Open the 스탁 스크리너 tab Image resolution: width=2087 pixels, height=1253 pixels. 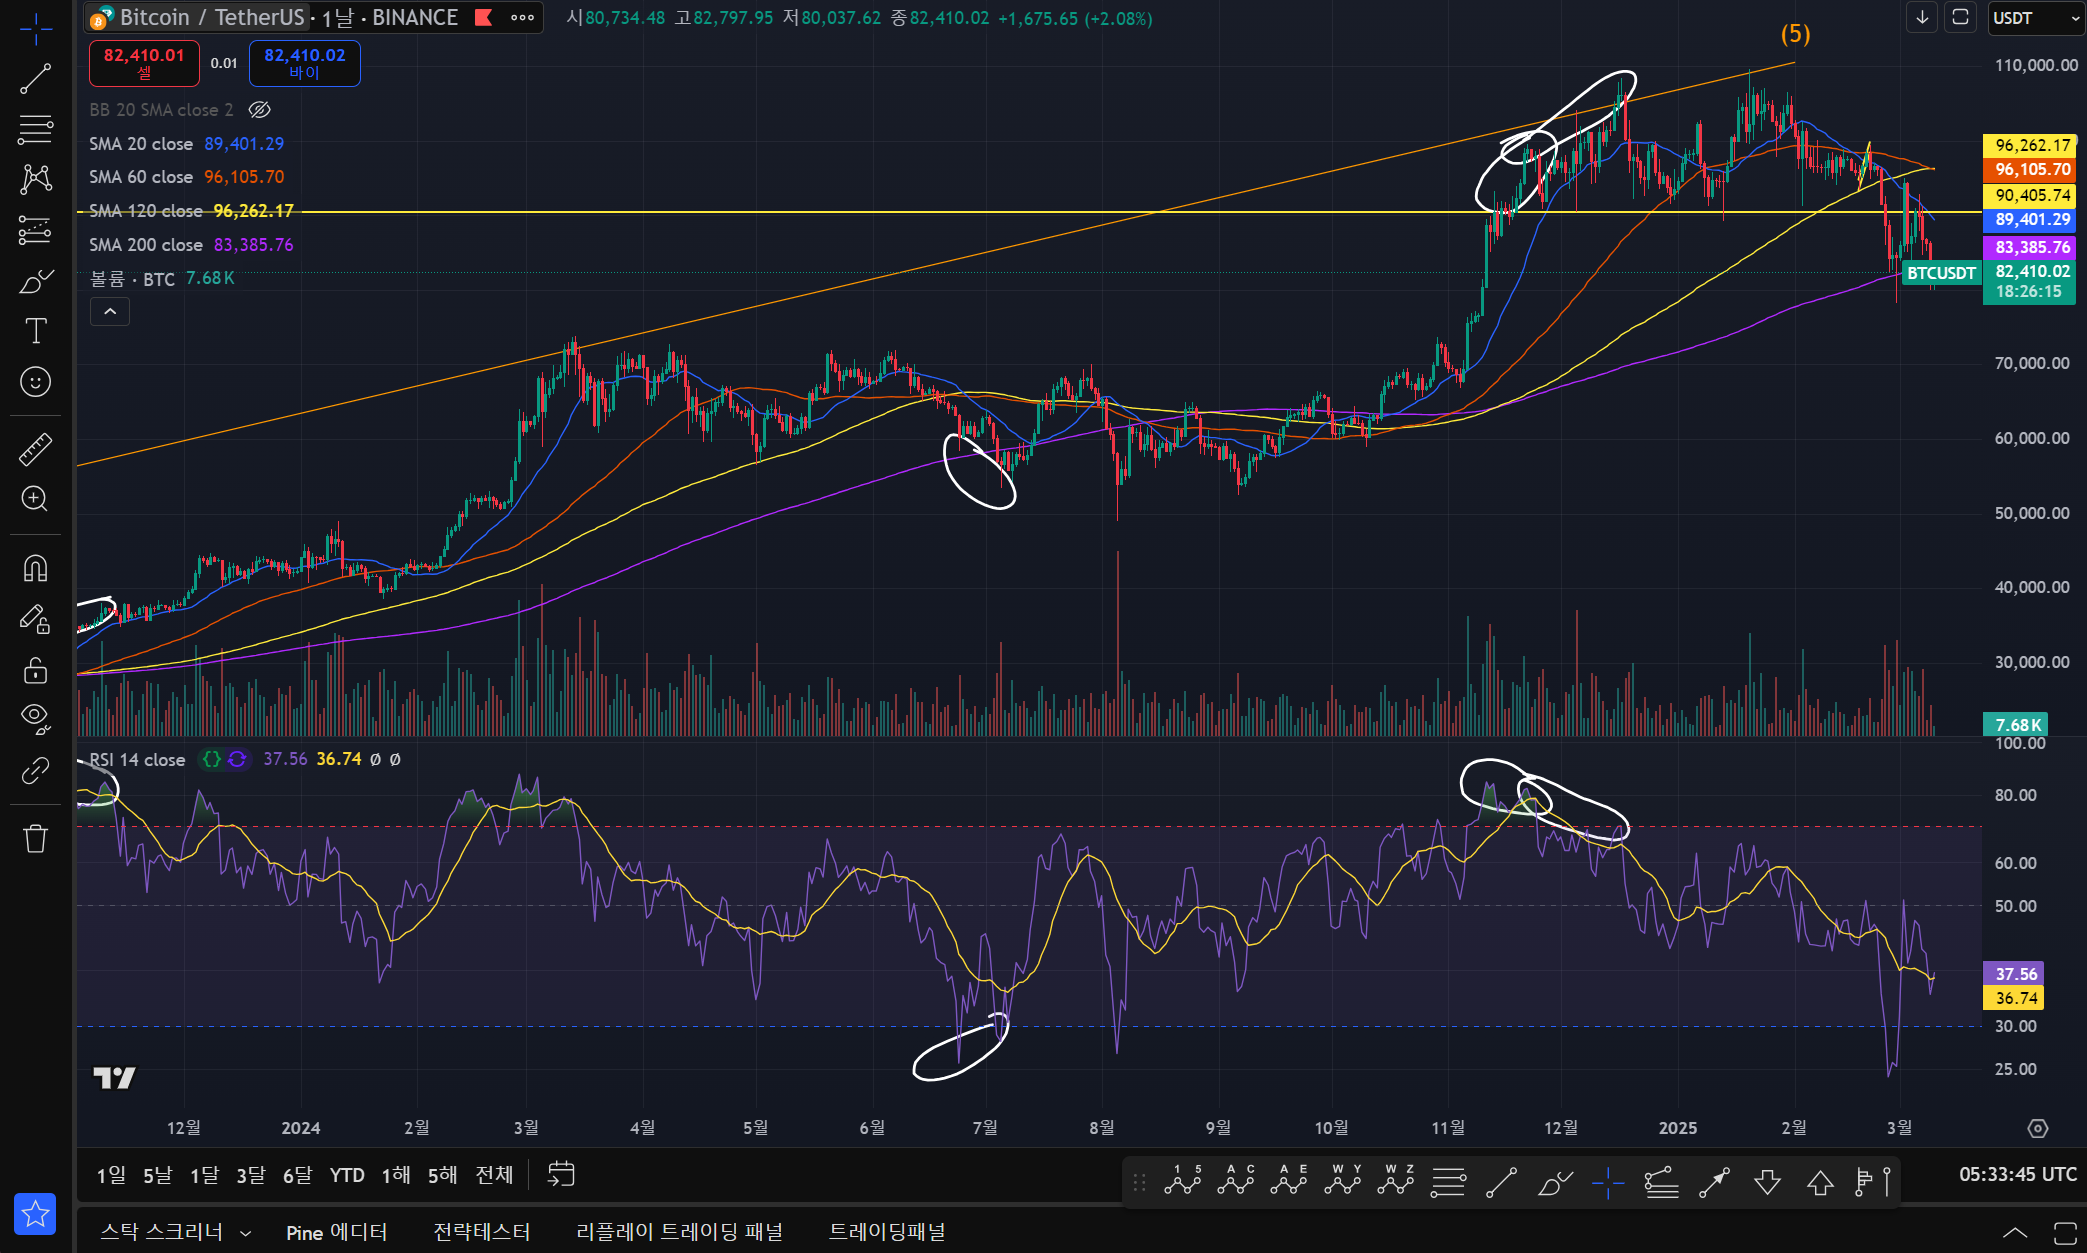(162, 1232)
